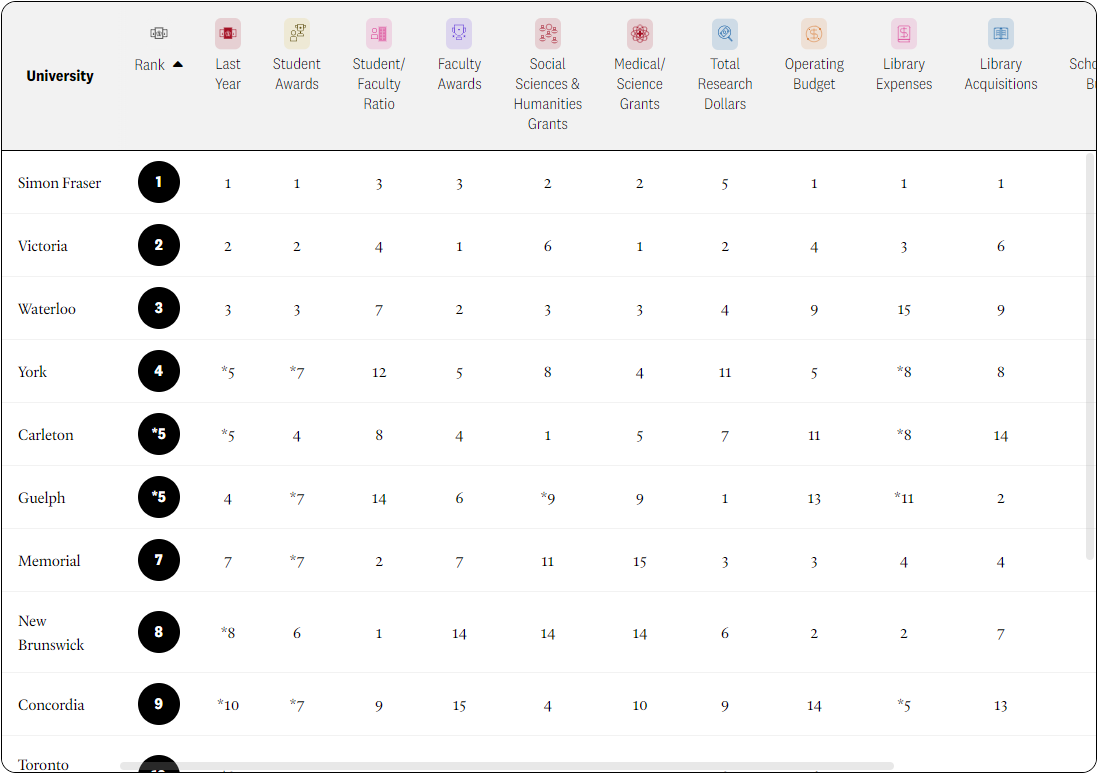Click the Rank column icon

click(x=159, y=33)
